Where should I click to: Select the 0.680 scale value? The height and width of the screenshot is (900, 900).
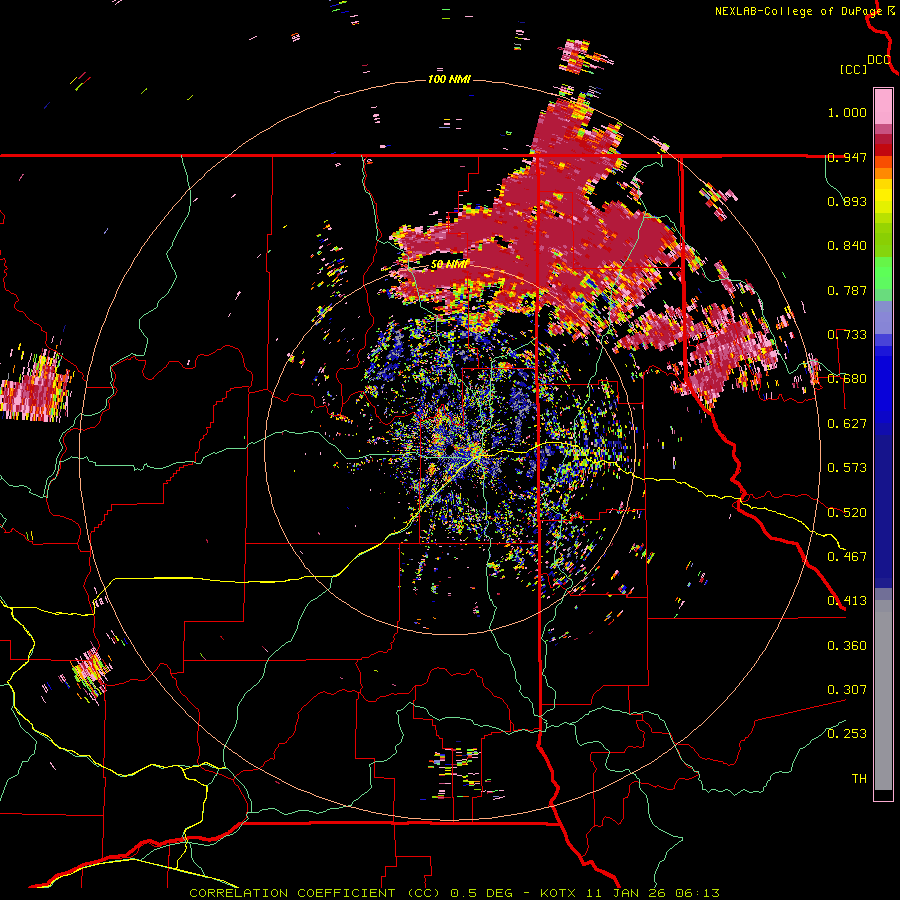[847, 379]
